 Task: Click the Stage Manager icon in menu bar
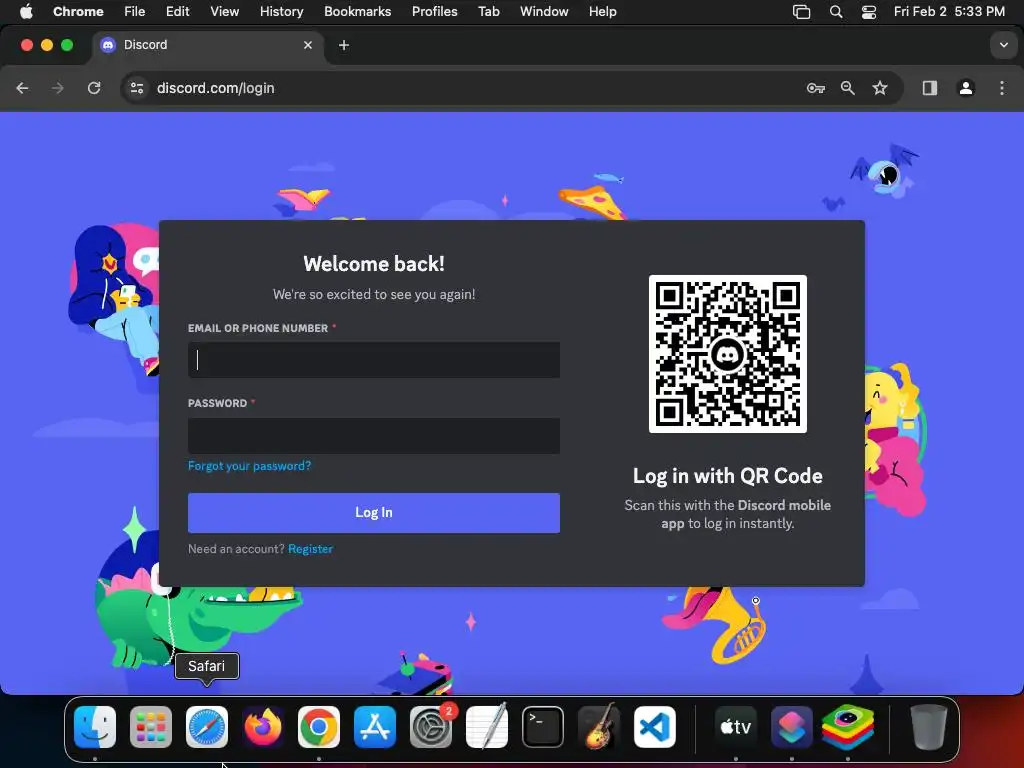tap(801, 12)
